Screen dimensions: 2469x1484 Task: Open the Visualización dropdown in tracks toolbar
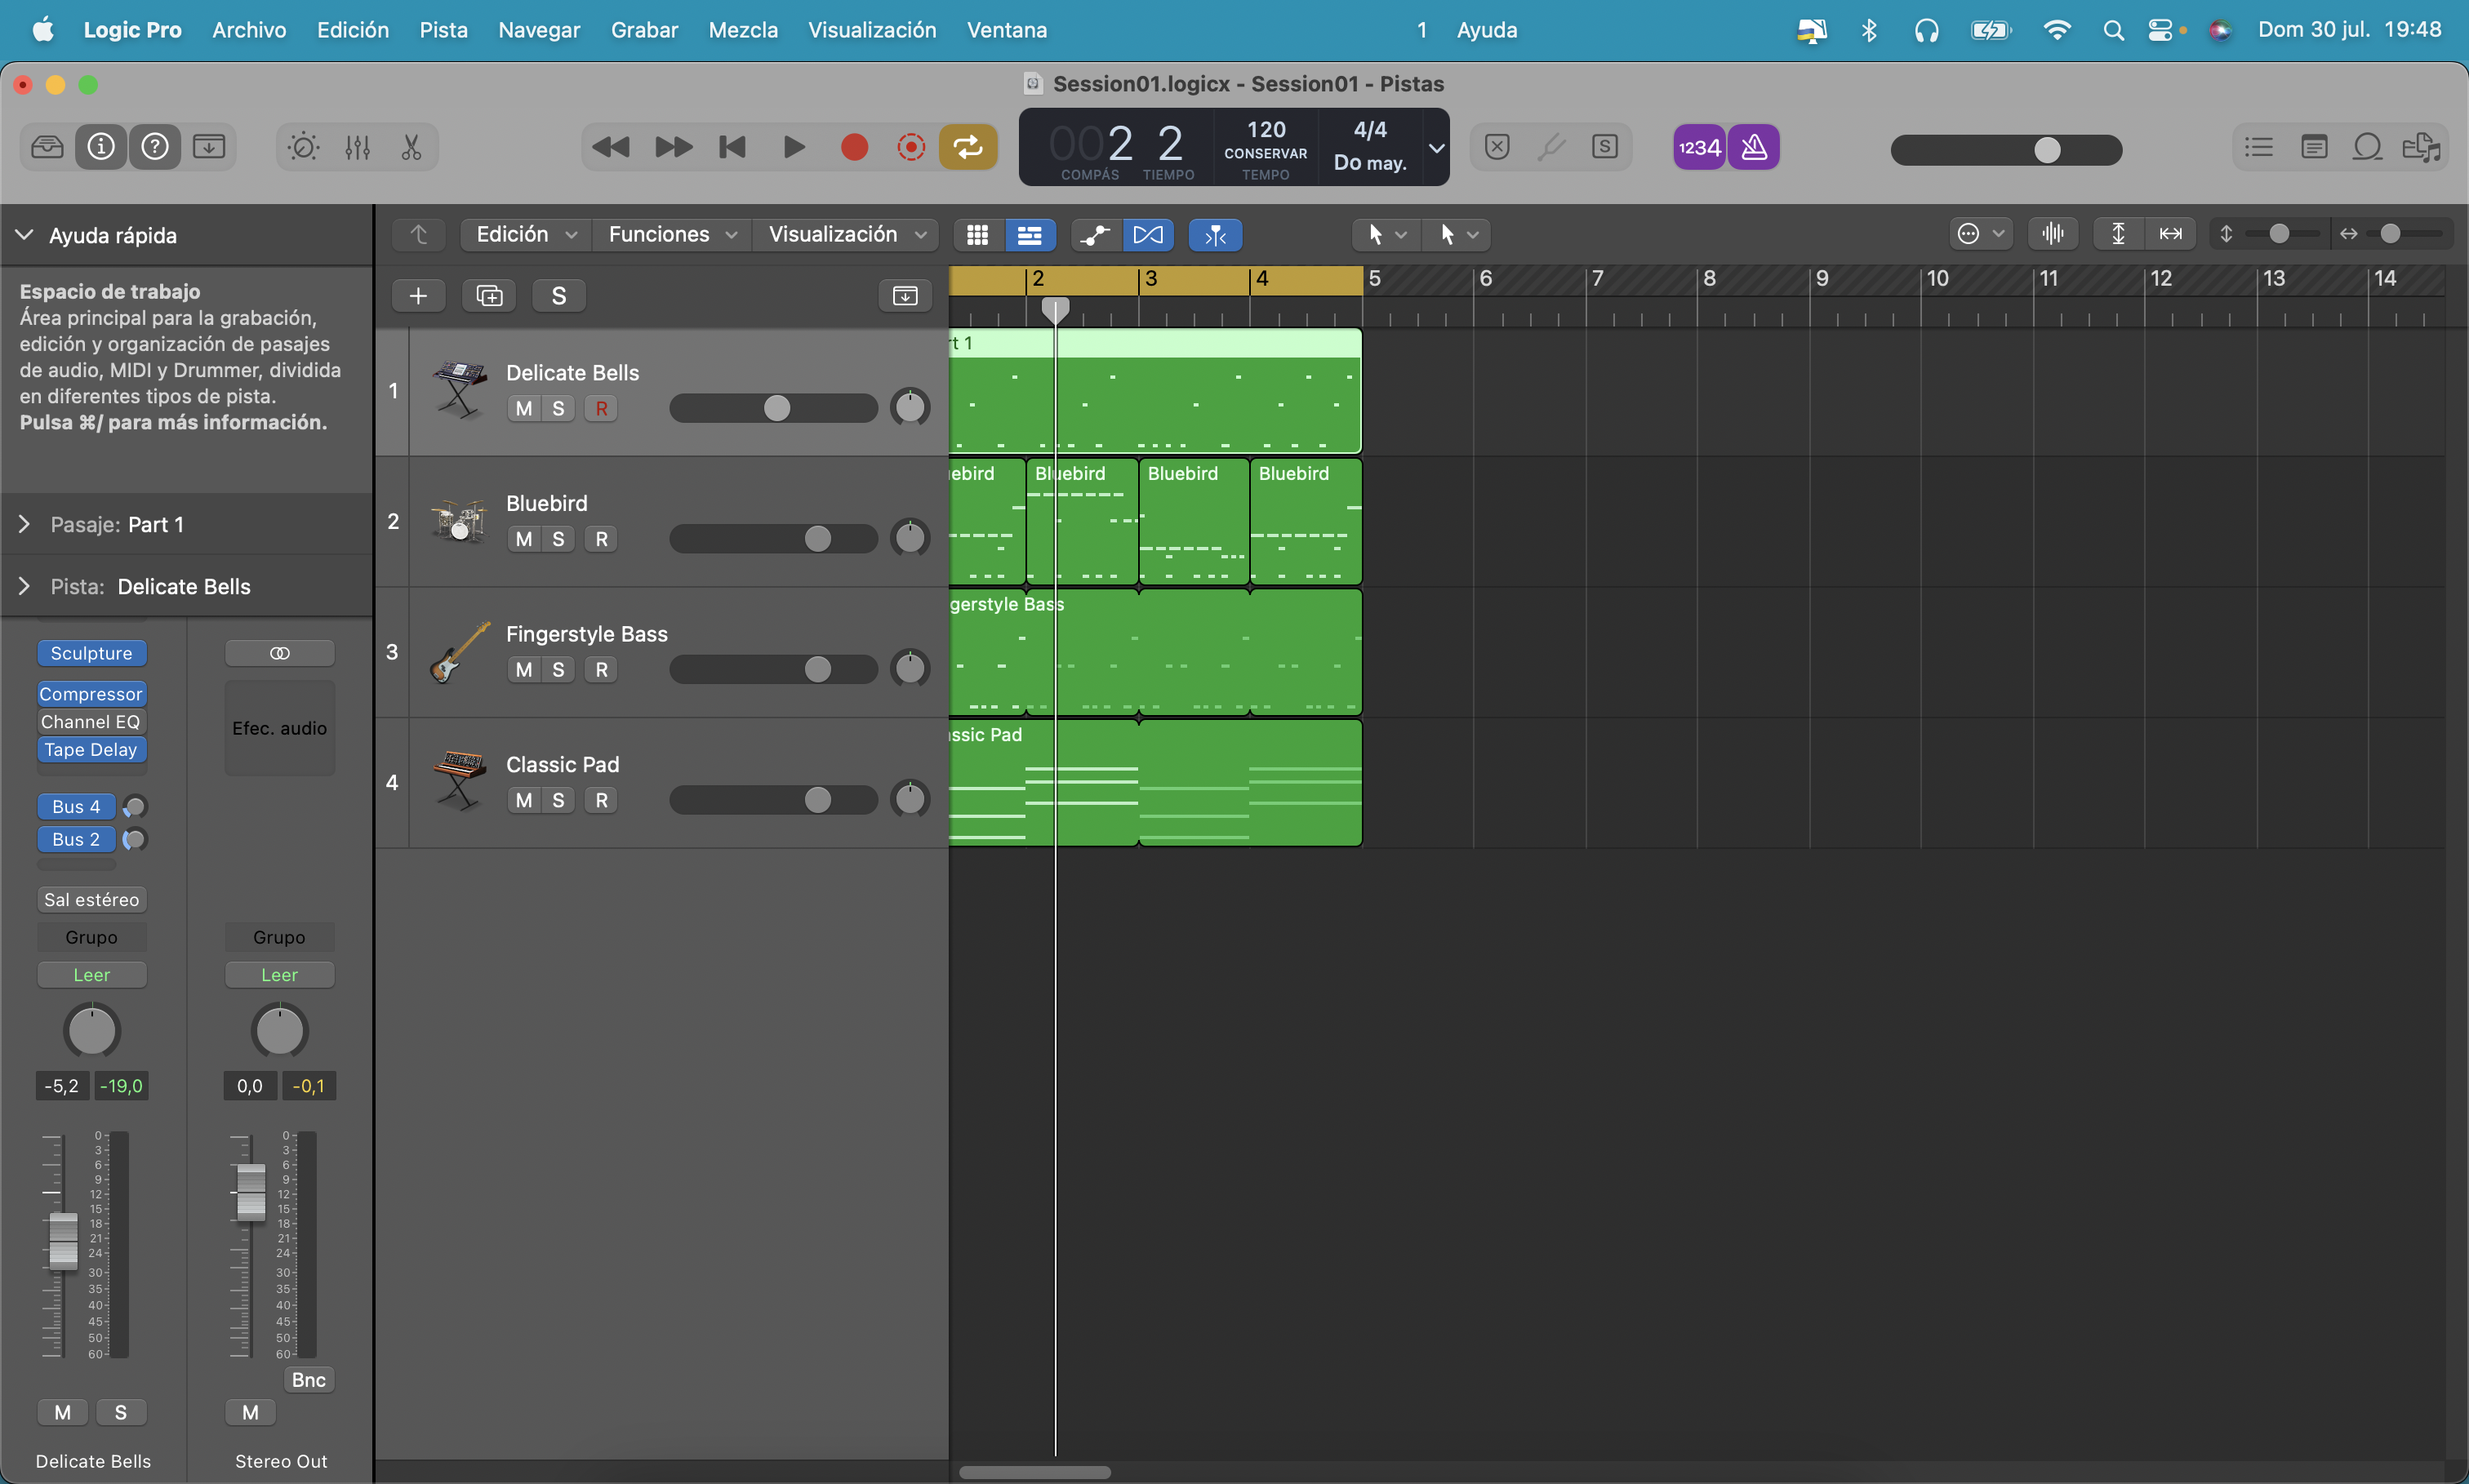pos(846,235)
